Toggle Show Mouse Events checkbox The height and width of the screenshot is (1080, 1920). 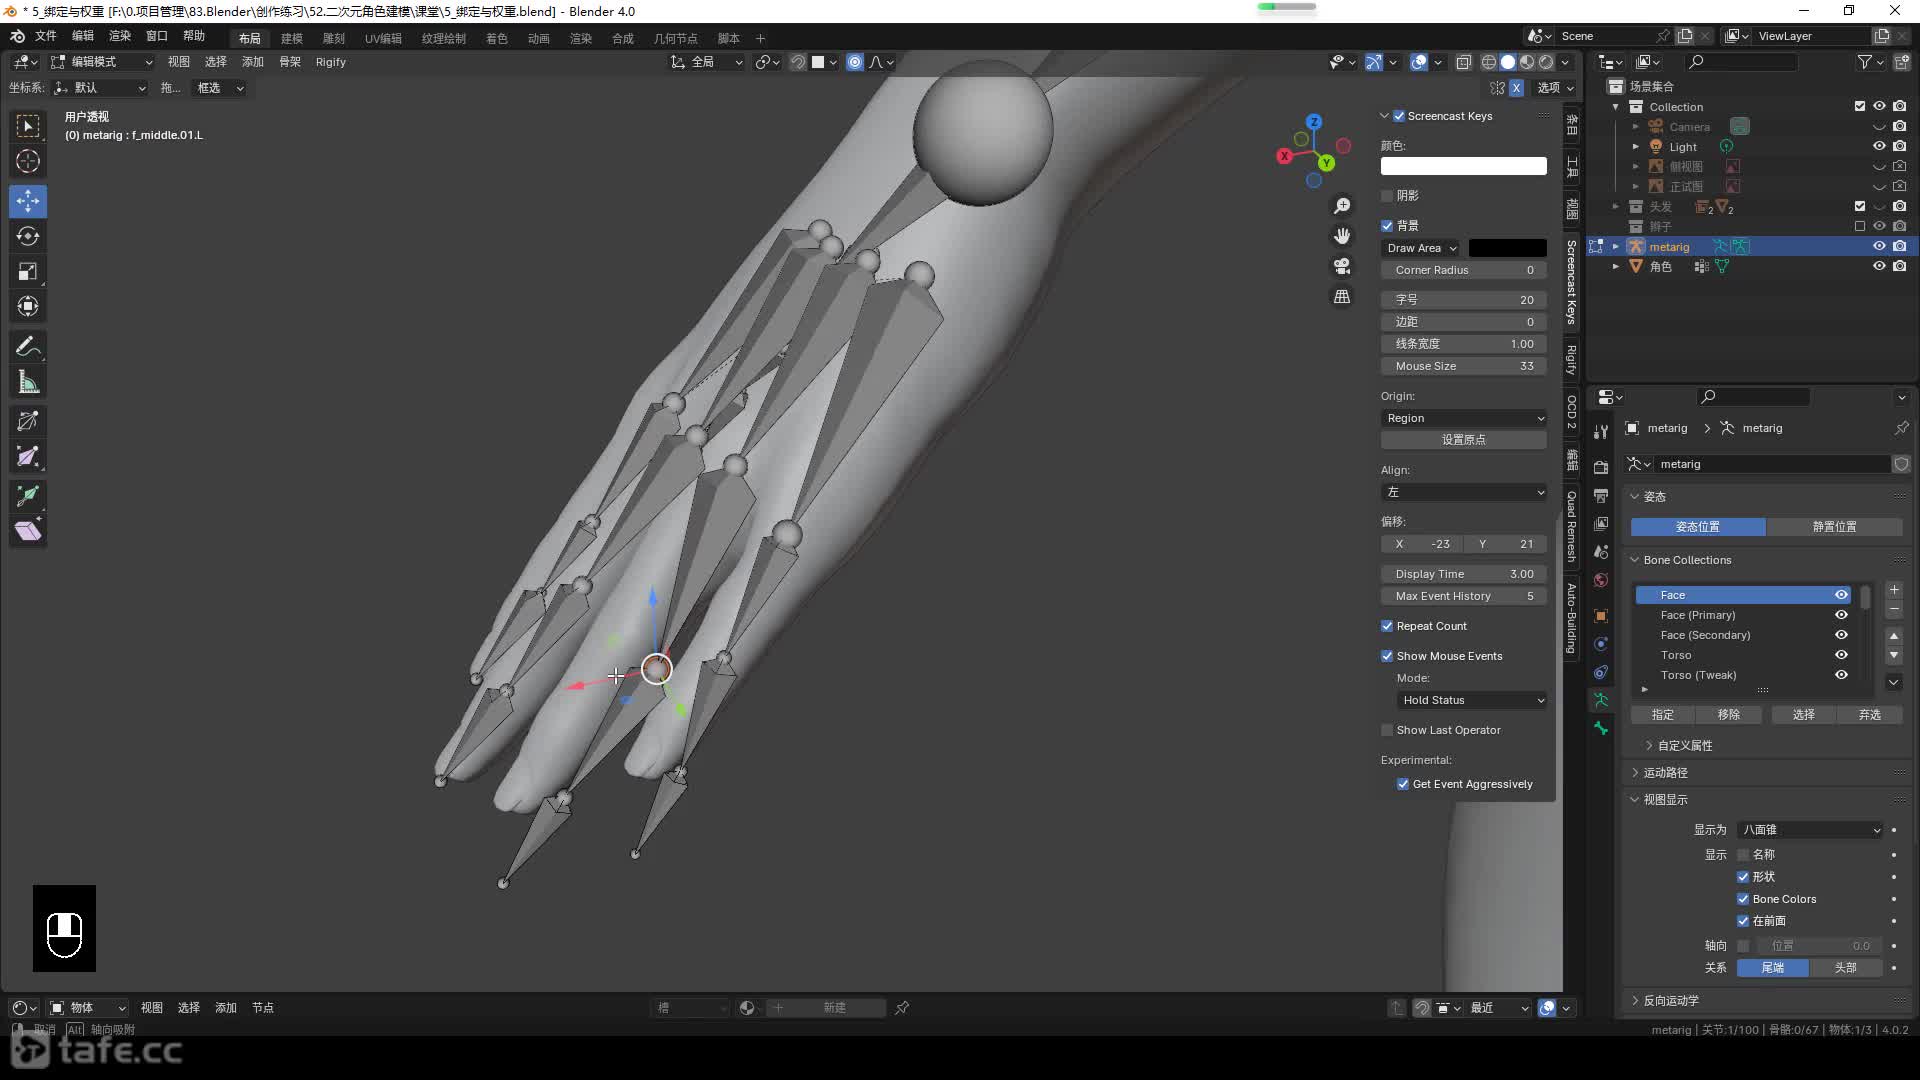point(1387,656)
